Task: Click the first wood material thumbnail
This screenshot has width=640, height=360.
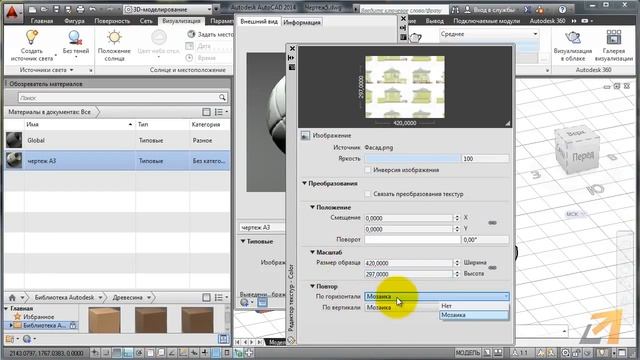Action: (104, 320)
